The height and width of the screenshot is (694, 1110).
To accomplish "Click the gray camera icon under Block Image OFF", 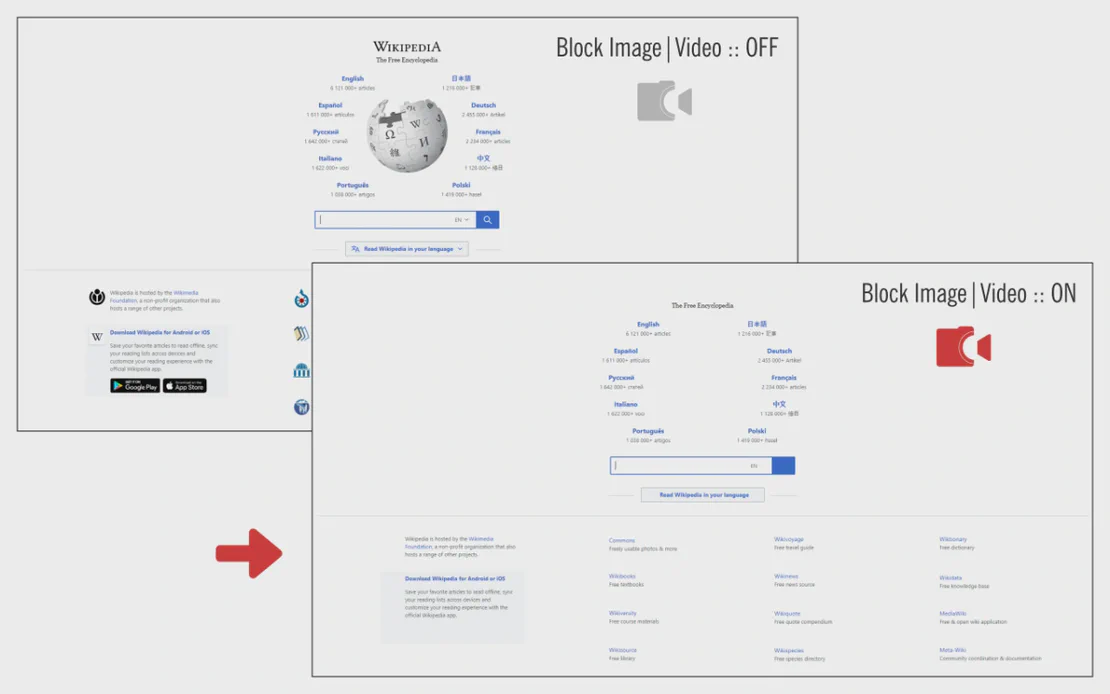I will pyautogui.click(x=664, y=101).
